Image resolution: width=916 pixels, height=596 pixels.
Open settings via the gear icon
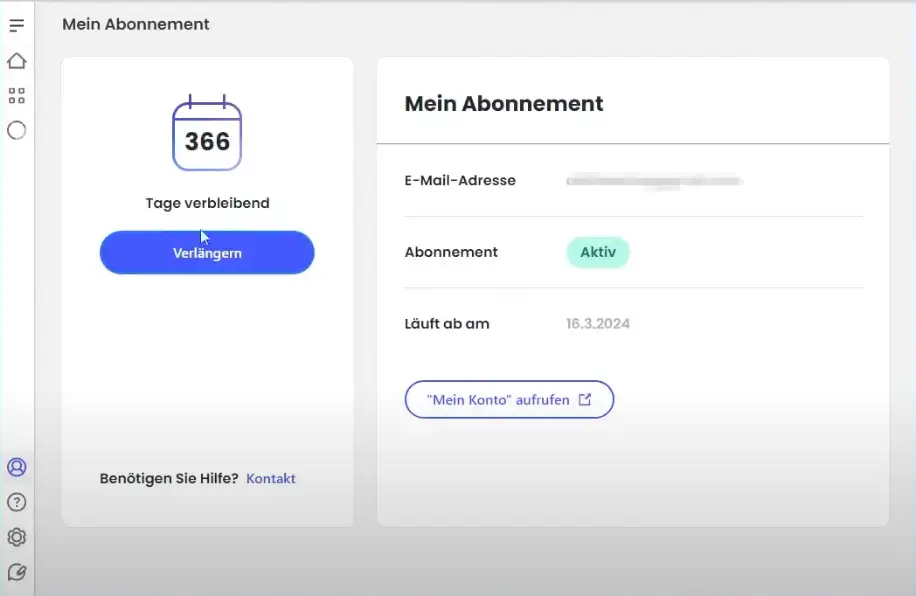click(x=16, y=537)
